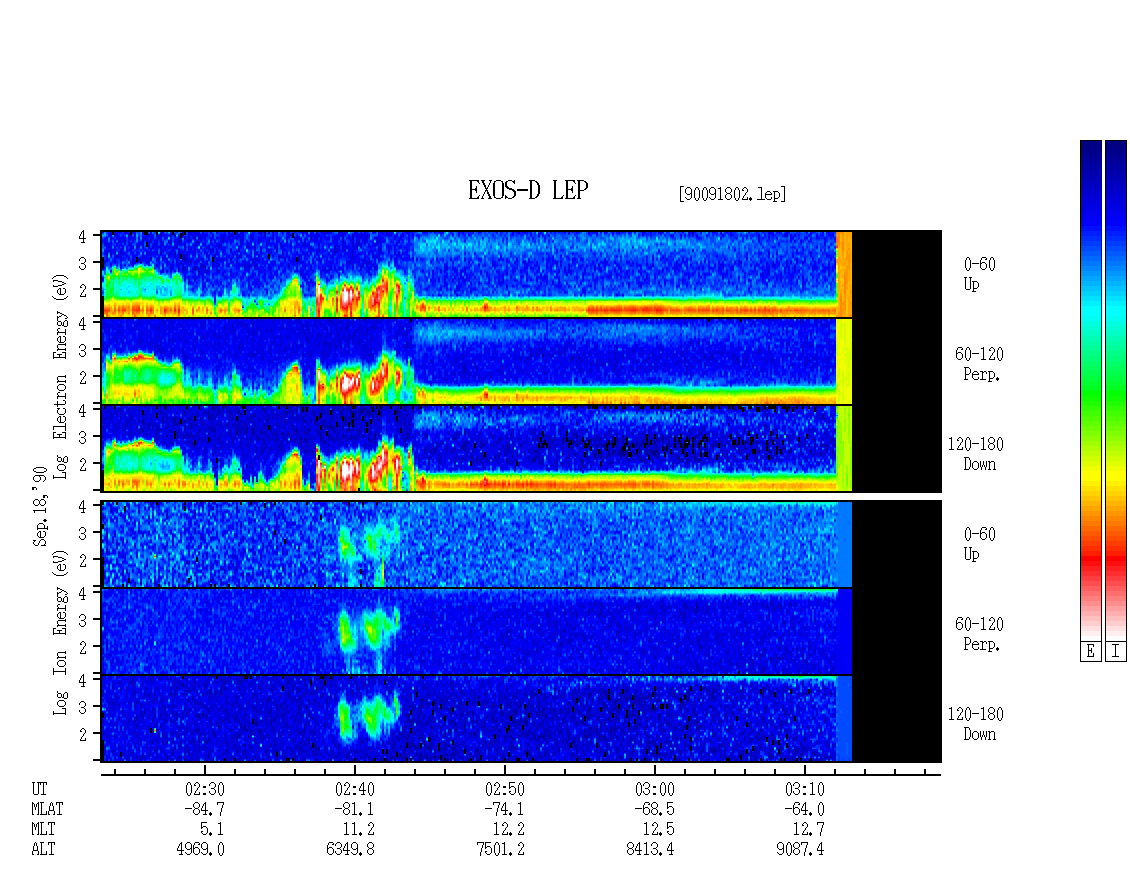Click the MLT value 12.7
Image resolution: width=1130 pixels, height=875 pixels.
808,830
